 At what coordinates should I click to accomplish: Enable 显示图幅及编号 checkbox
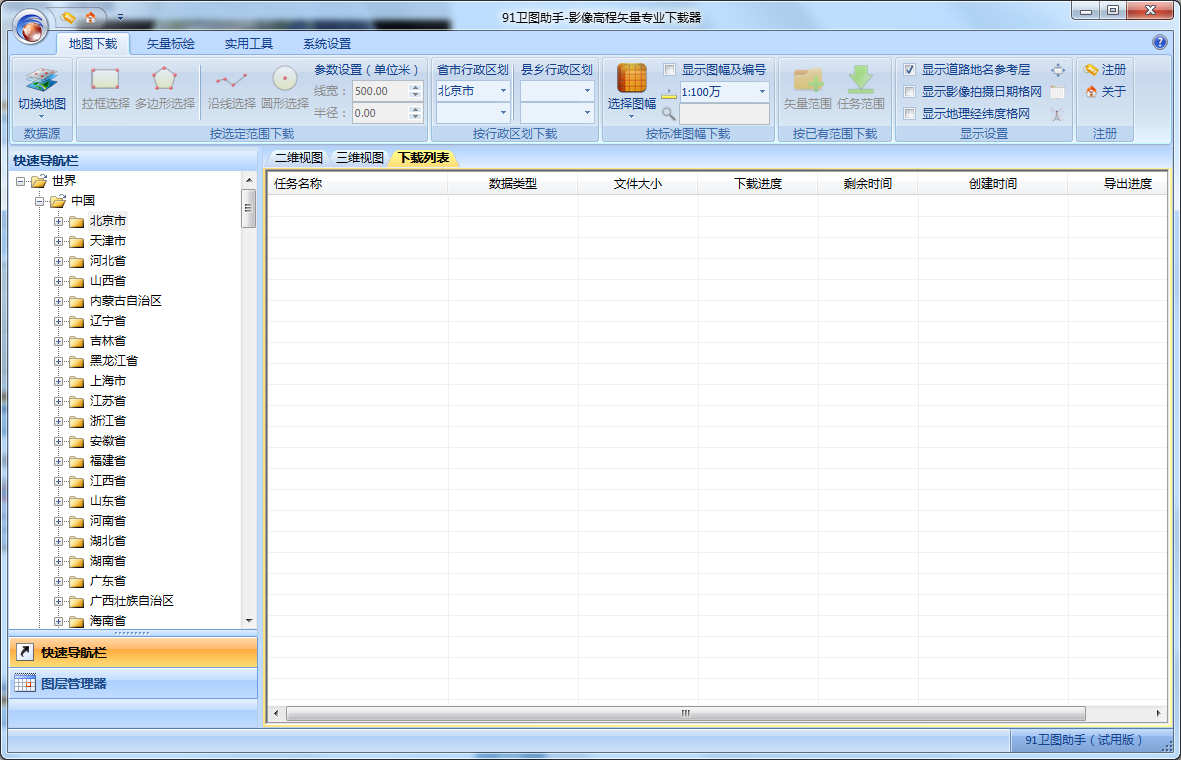[x=670, y=70]
